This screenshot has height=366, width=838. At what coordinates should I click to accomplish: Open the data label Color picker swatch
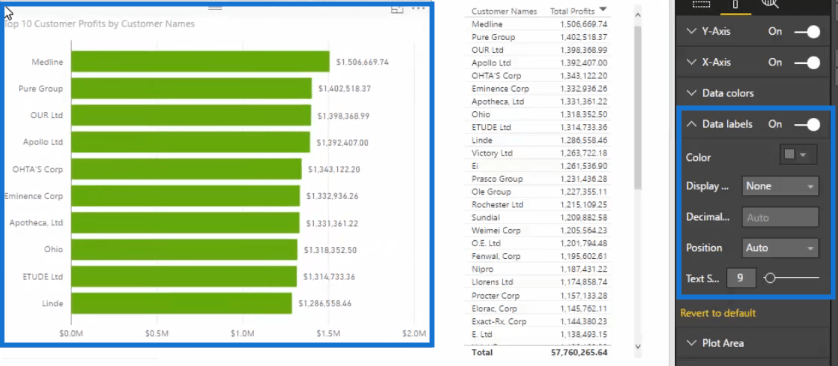(x=798, y=154)
